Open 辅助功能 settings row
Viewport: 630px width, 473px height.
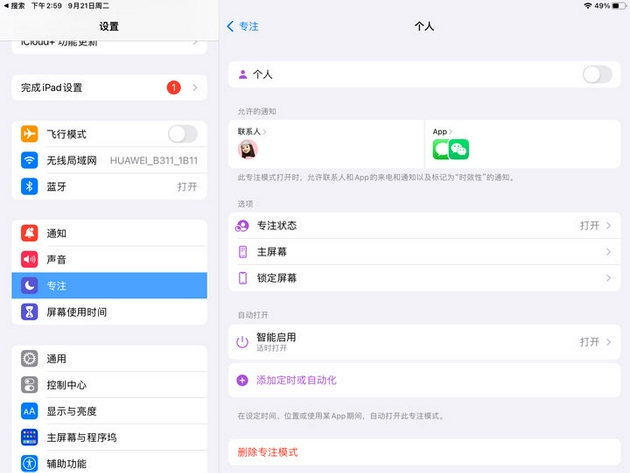(x=109, y=463)
